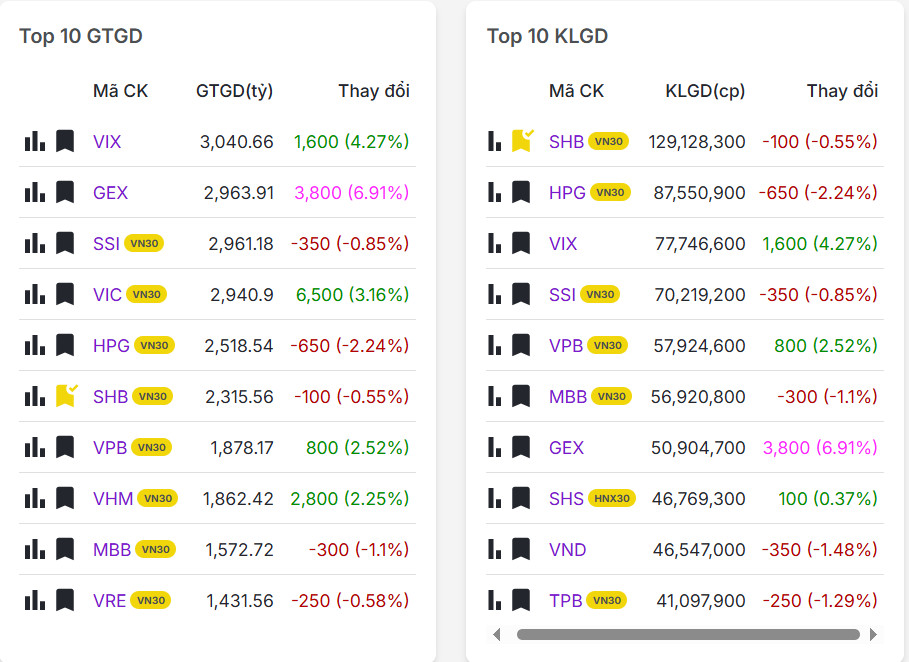Open chart icon for TPB row
The height and width of the screenshot is (662, 909).
pyautogui.click(x=495, y=600)
